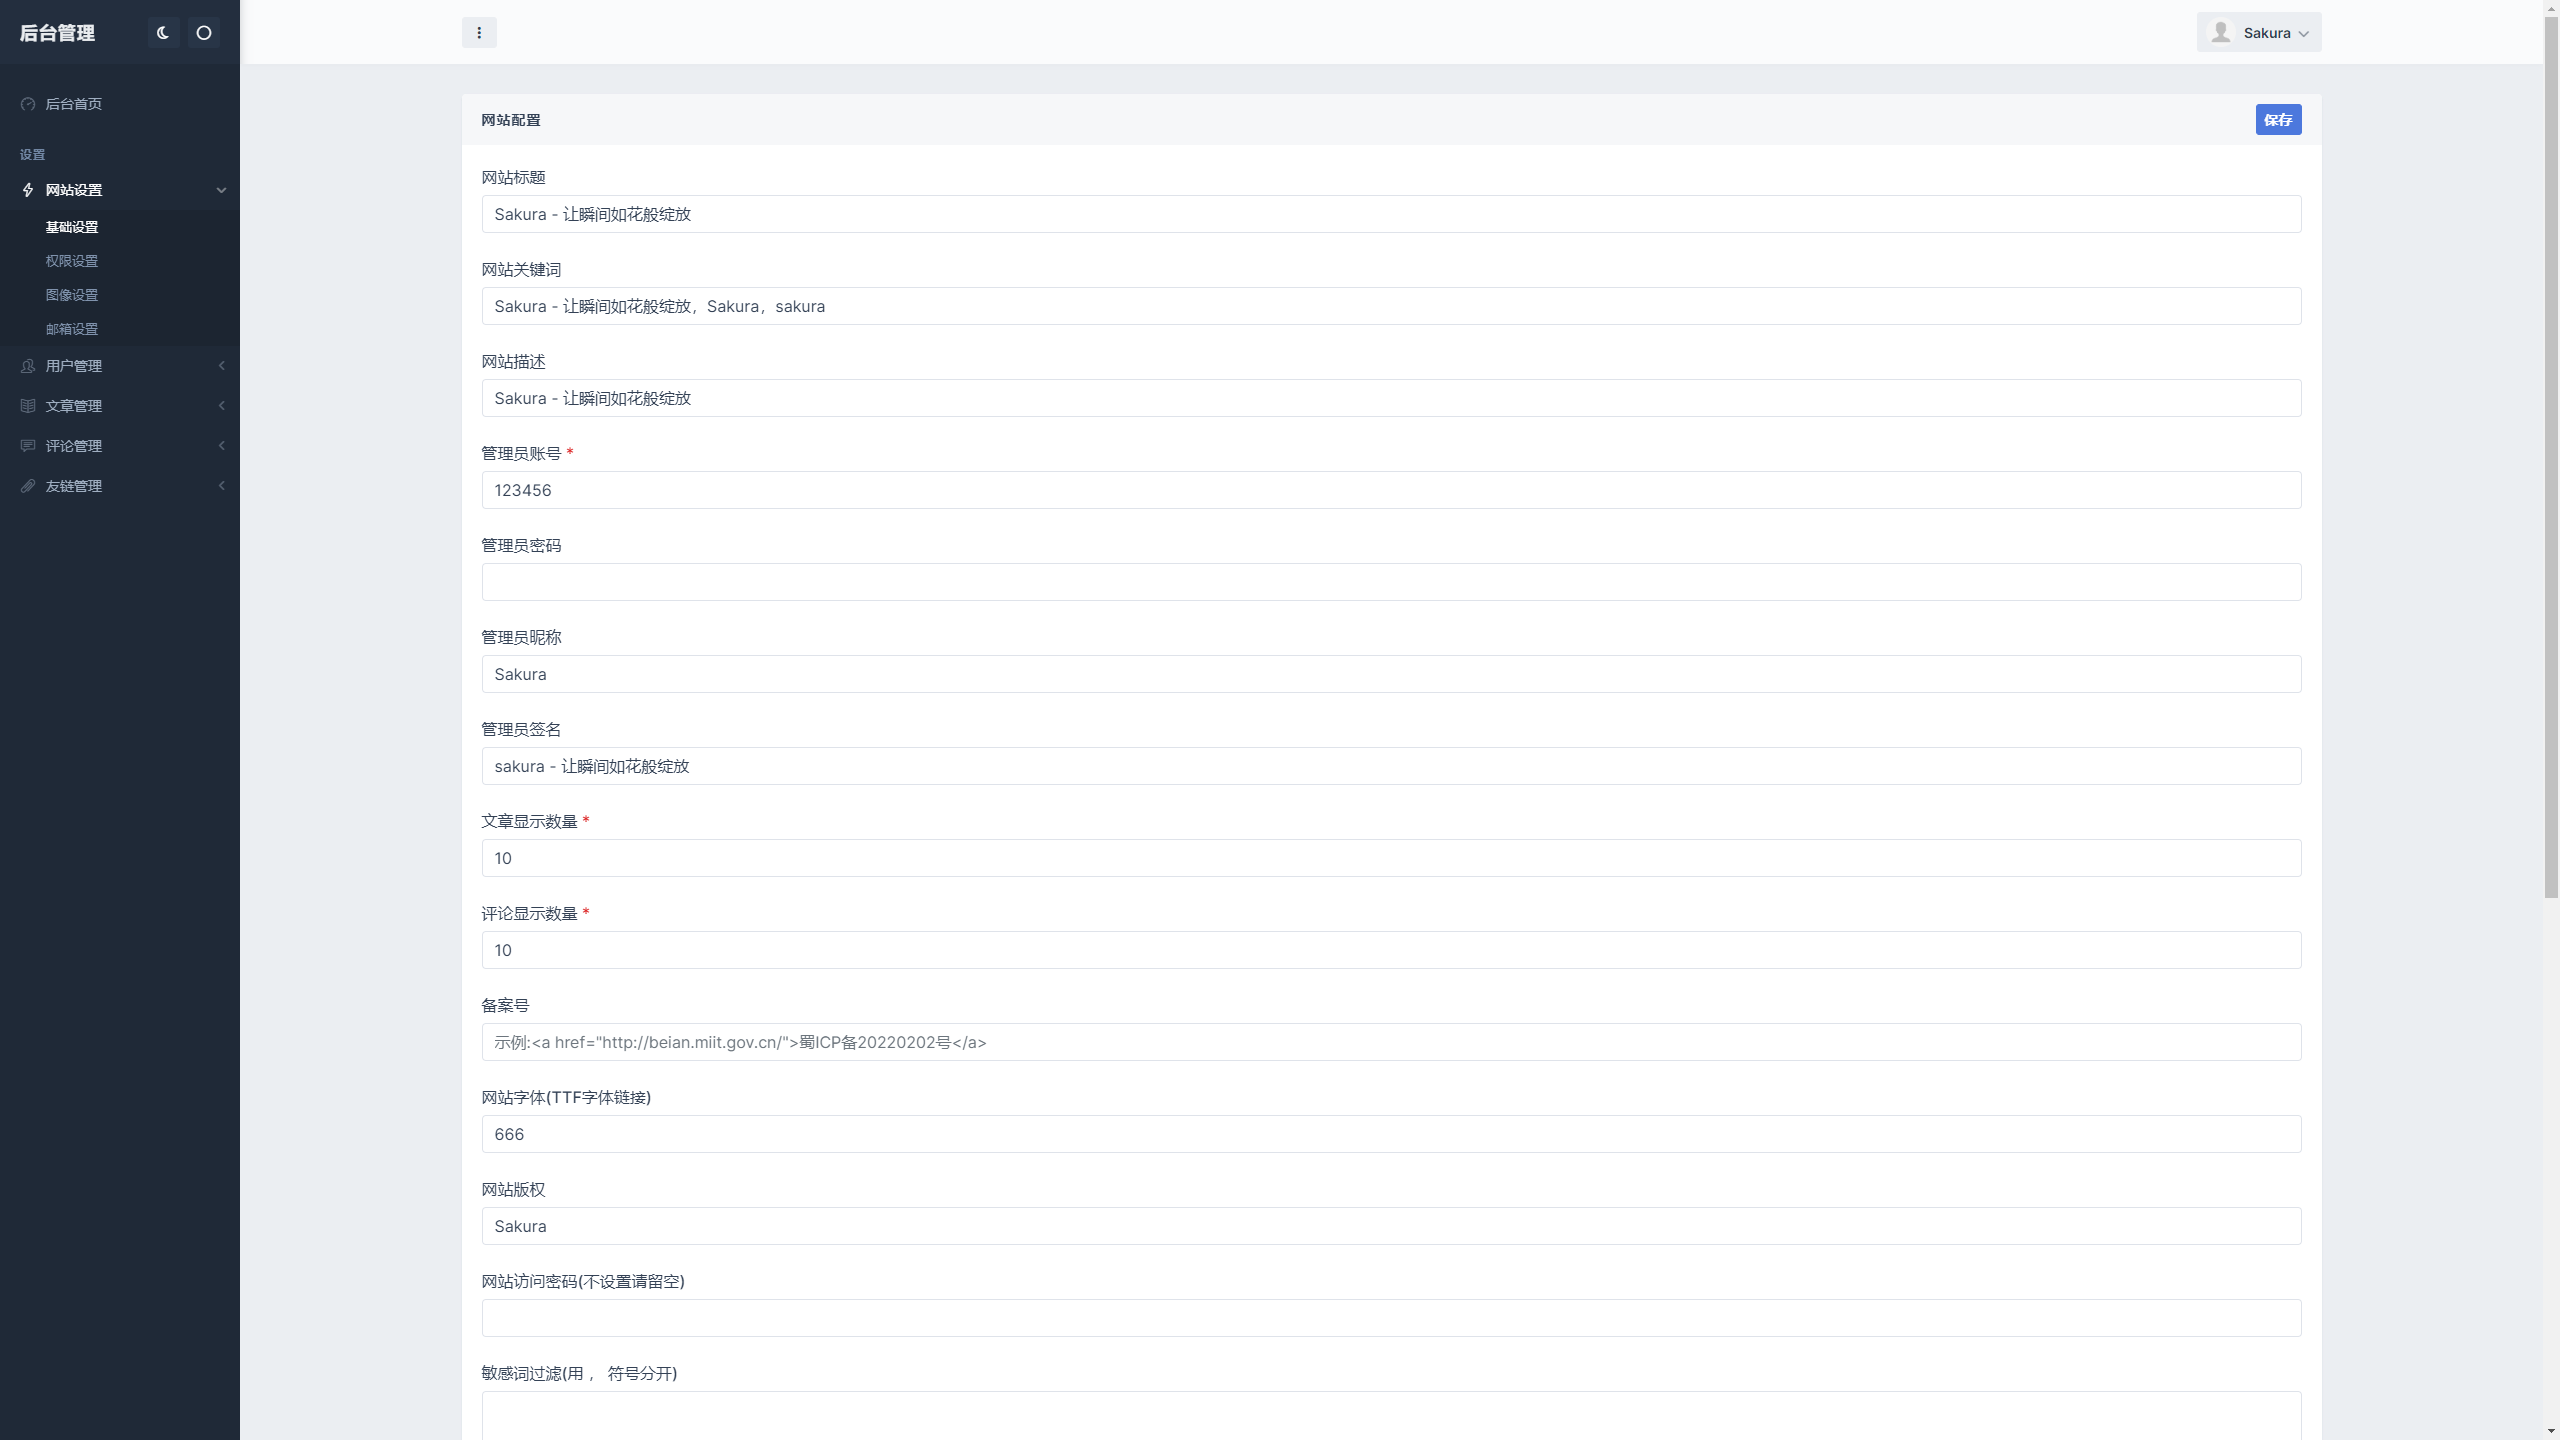
Task: Open 权限设置 submenu item
Action: coord(72,261)
